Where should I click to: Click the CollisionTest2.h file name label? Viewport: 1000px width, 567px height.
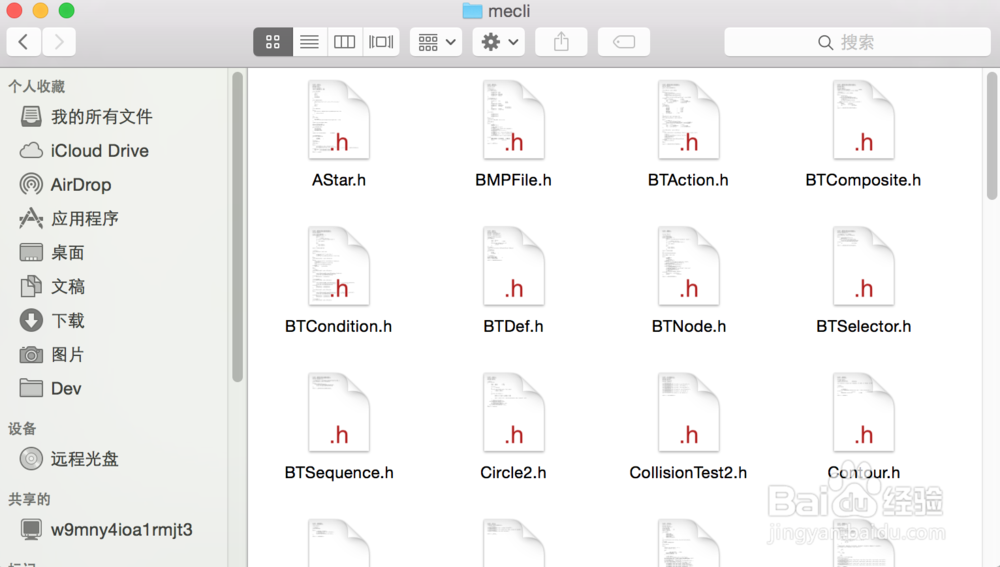click(x=688, y=473)
